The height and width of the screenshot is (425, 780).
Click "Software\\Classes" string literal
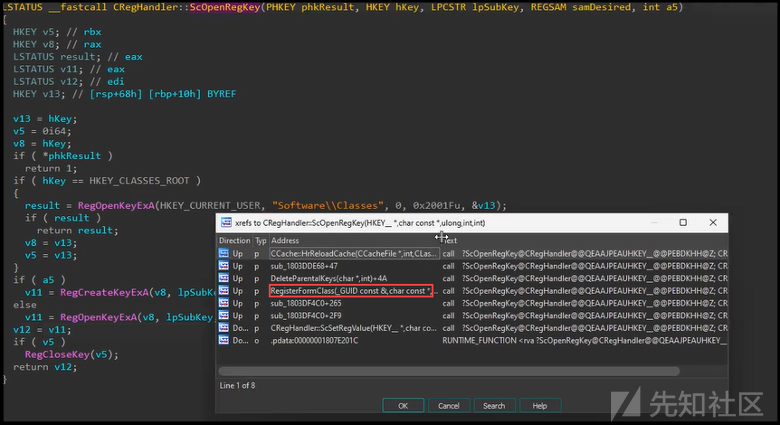click(x=328, y=206)
